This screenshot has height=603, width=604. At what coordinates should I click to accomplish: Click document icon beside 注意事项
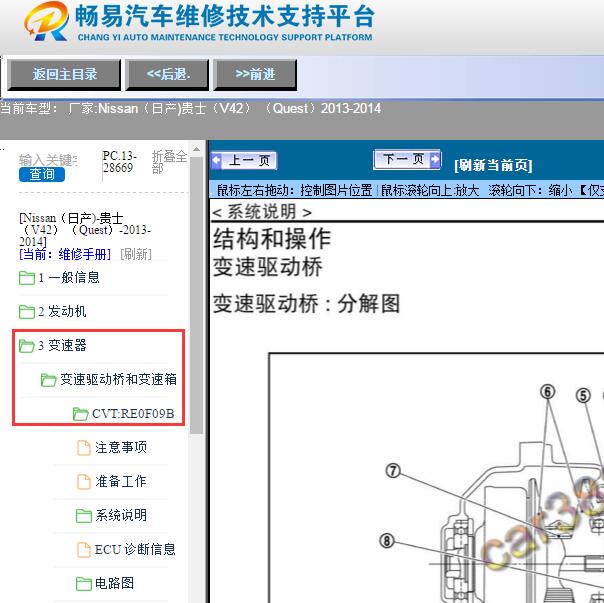[x=84, y=448]
